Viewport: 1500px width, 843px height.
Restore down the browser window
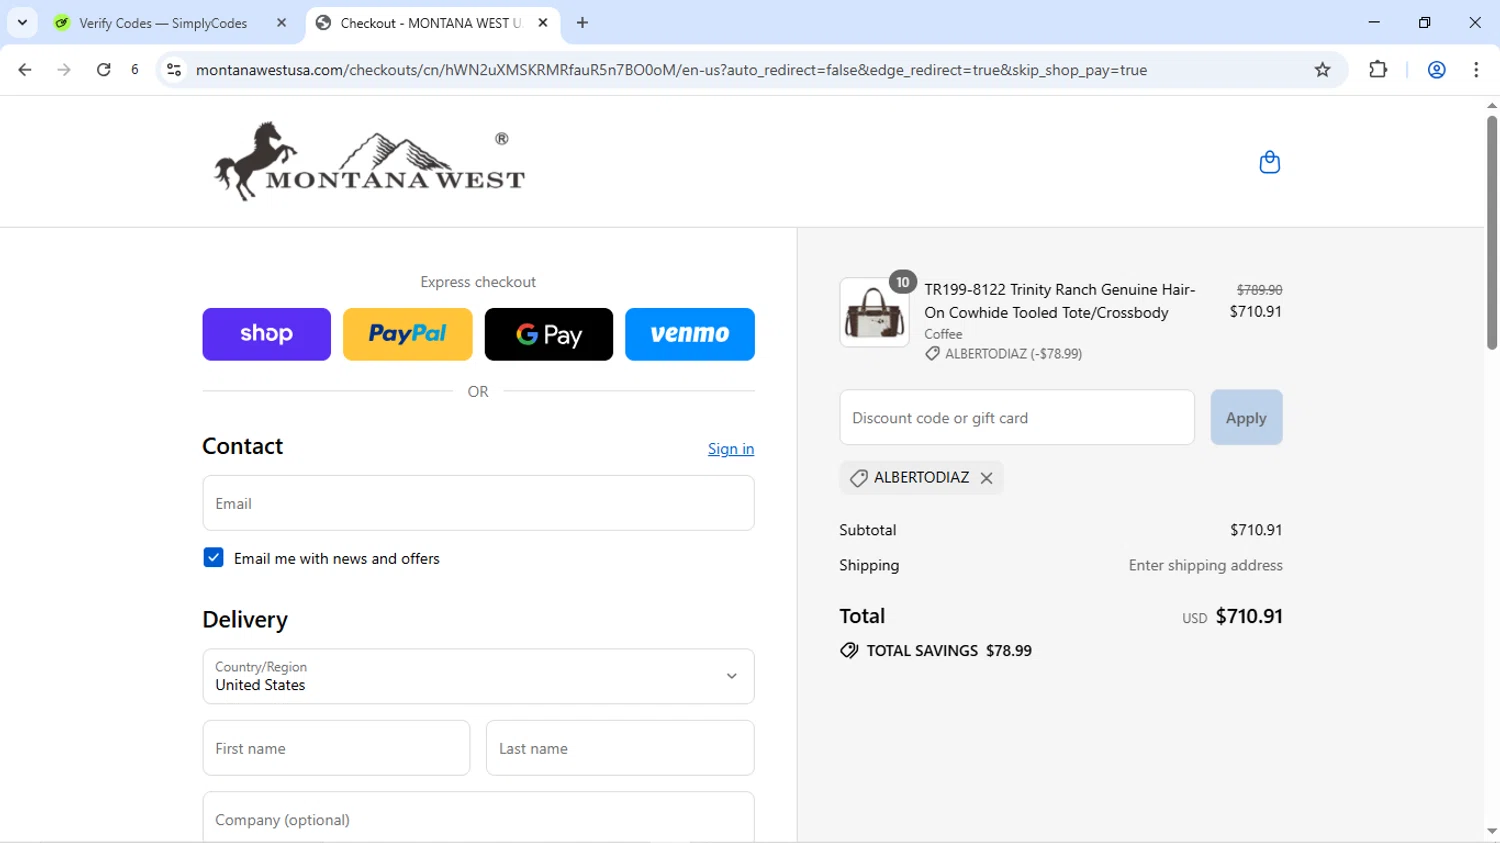coord(1424,22)
